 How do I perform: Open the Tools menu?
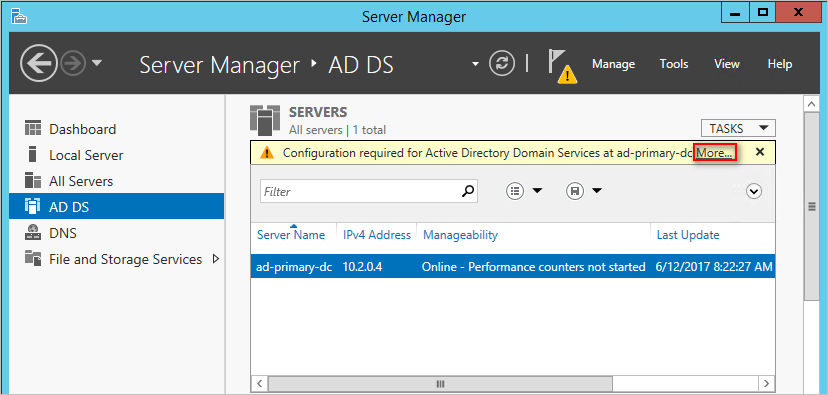click(674, 64)
